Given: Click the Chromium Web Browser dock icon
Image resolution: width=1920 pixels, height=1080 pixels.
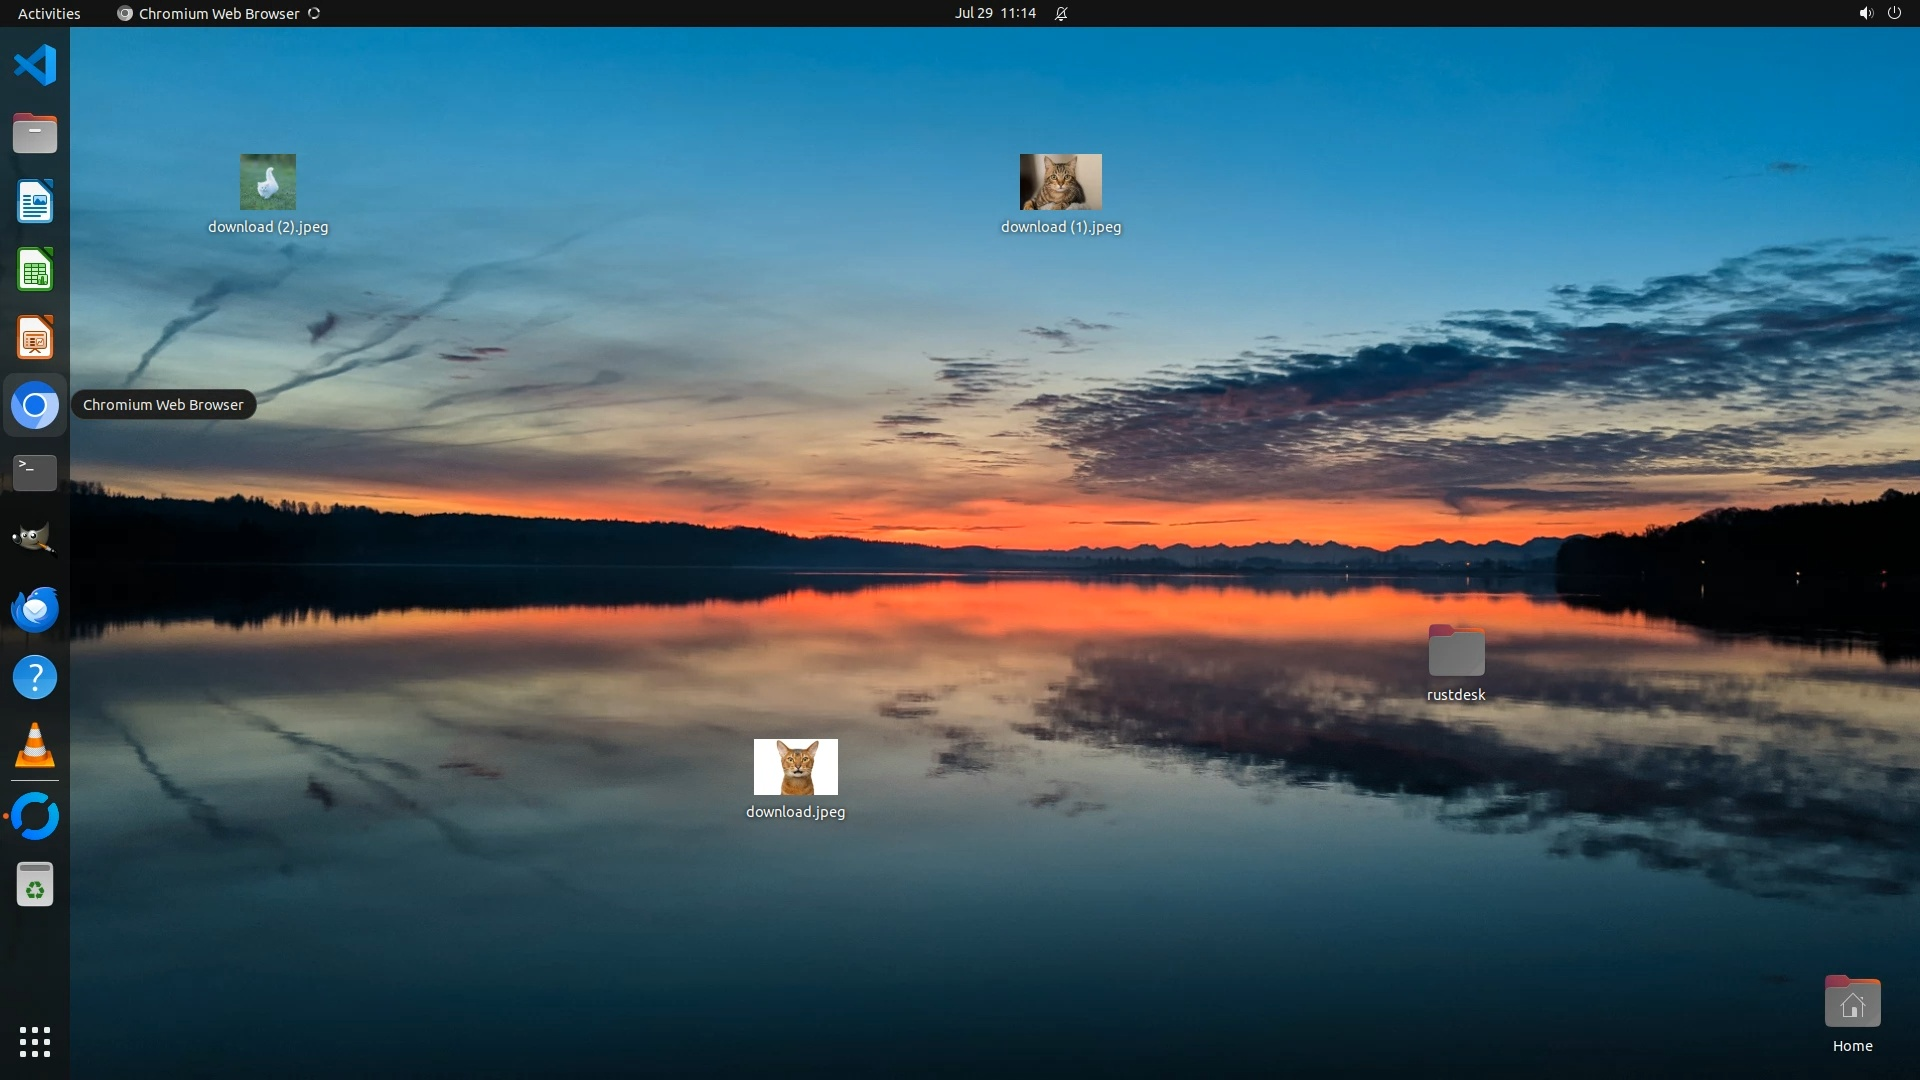Looking at the screenshot, I should click(x=35, y=406).
